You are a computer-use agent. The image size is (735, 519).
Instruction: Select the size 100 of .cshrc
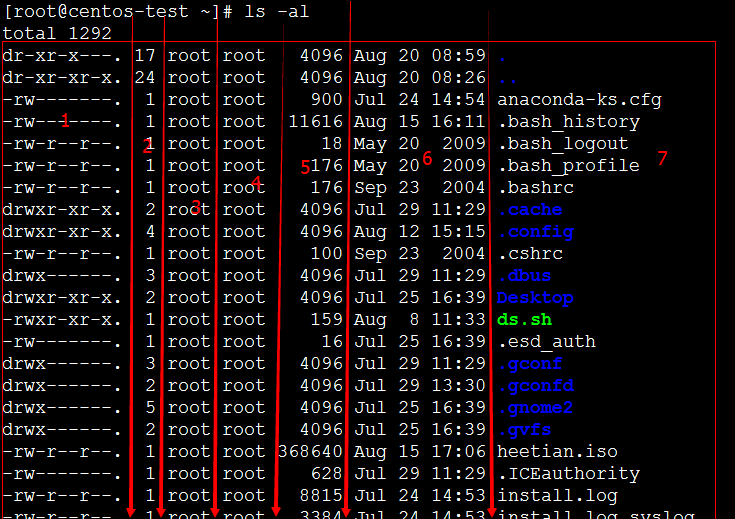(x=327, y=254)
